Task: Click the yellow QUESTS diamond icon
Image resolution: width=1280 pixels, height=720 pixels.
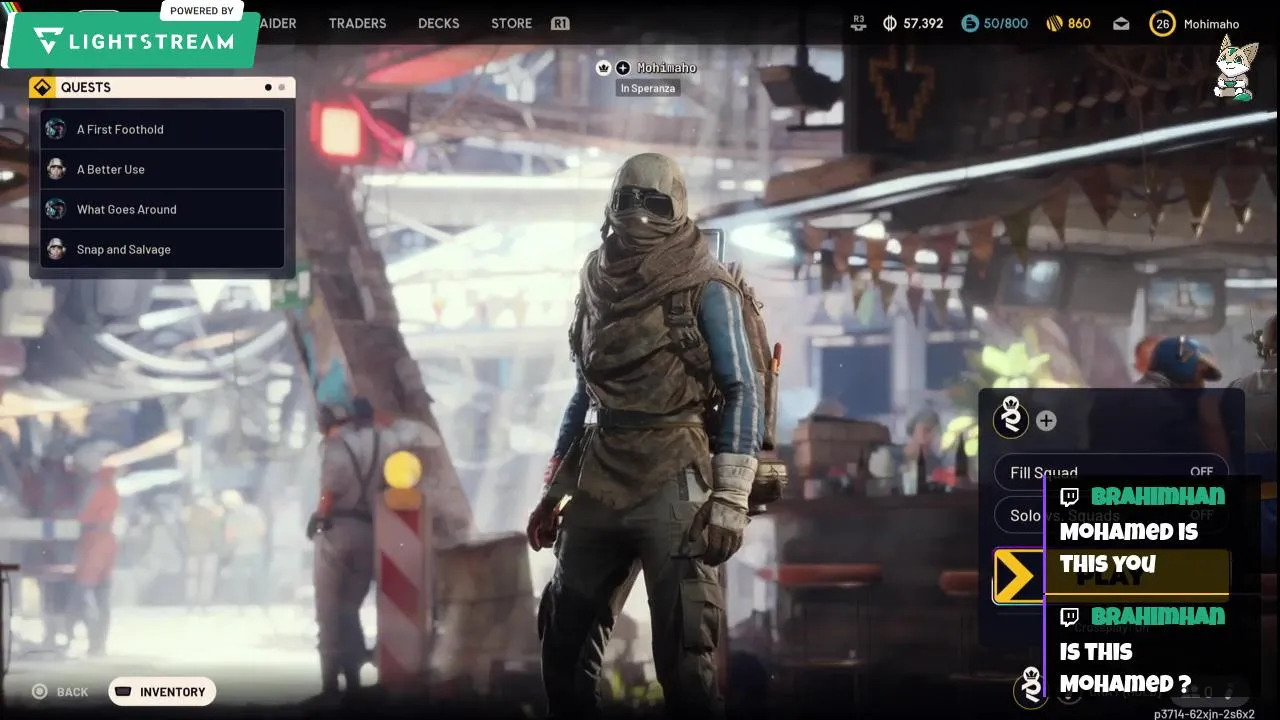Action: 42,87
